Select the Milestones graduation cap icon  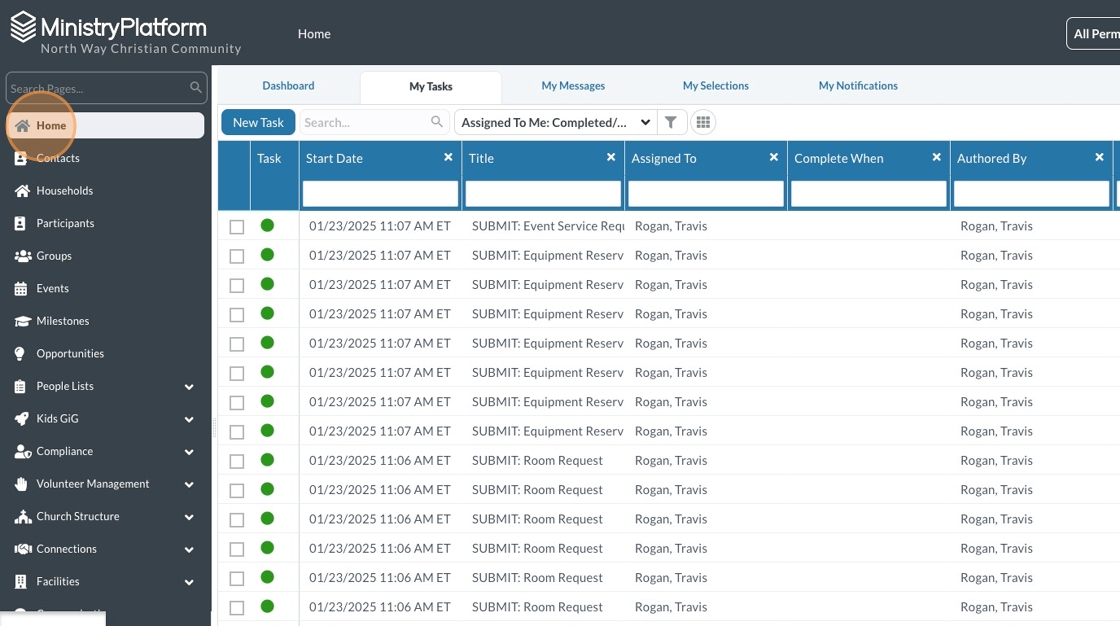pyautogui.click(x=21, y=321)
